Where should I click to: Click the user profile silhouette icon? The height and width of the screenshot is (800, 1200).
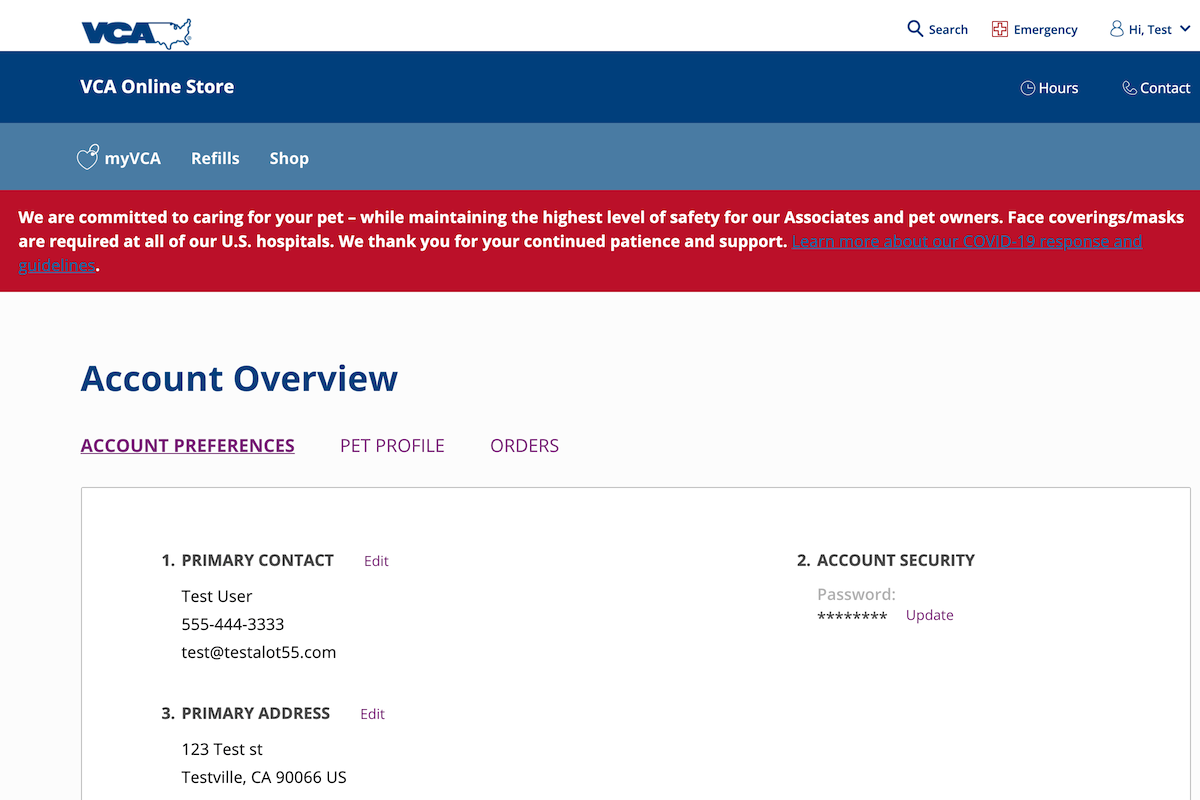1116,29
